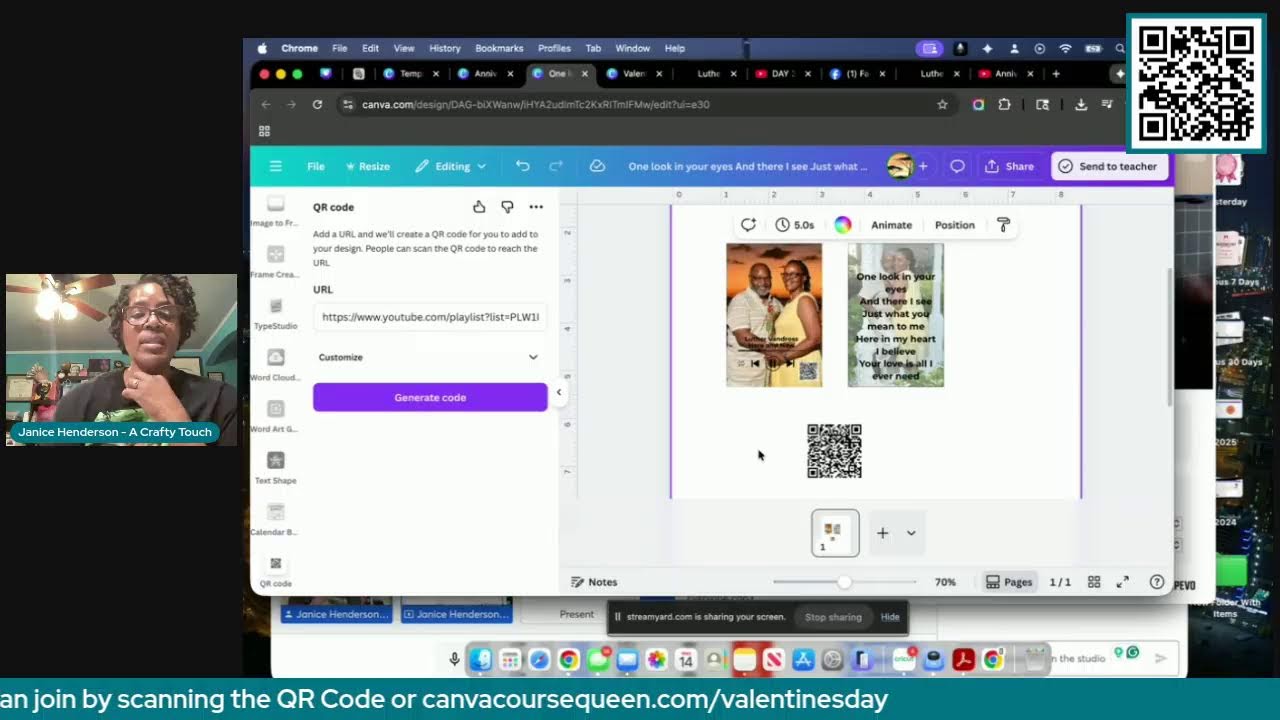
Task: Hide the screen sharing notification bar
Action: [x=890, y=617]
